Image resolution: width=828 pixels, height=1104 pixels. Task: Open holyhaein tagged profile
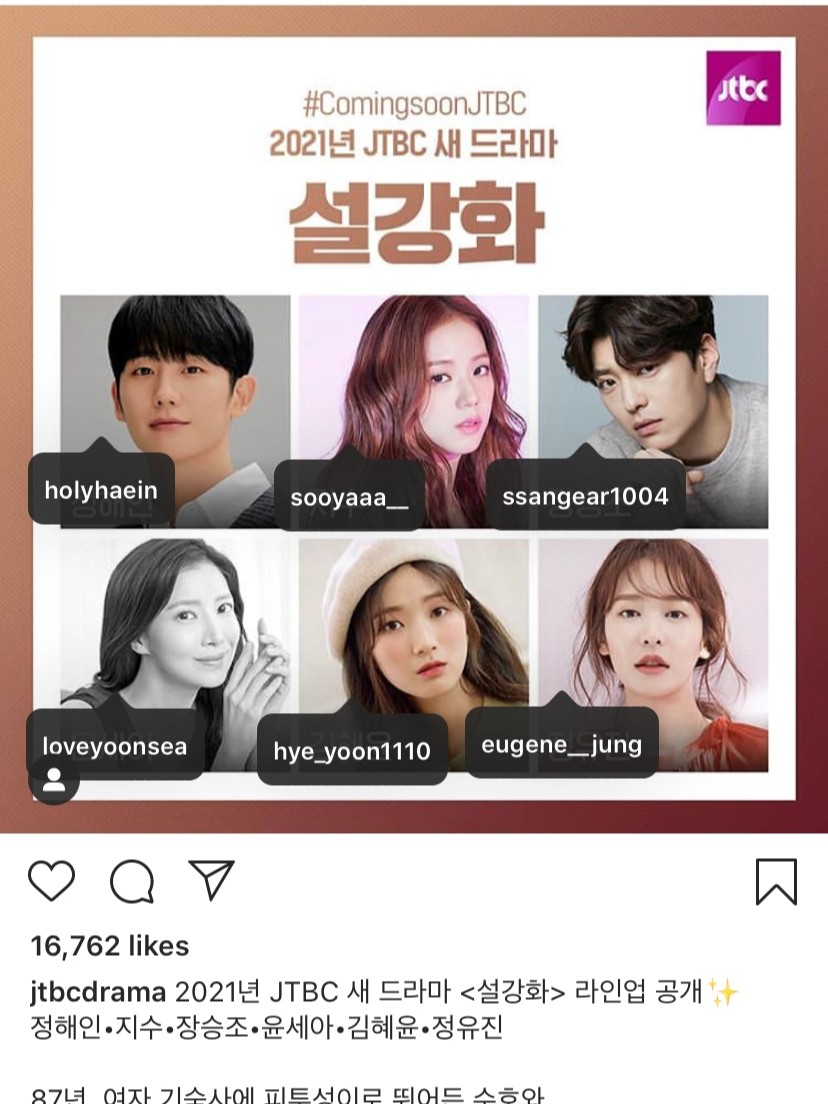point(101,490)
